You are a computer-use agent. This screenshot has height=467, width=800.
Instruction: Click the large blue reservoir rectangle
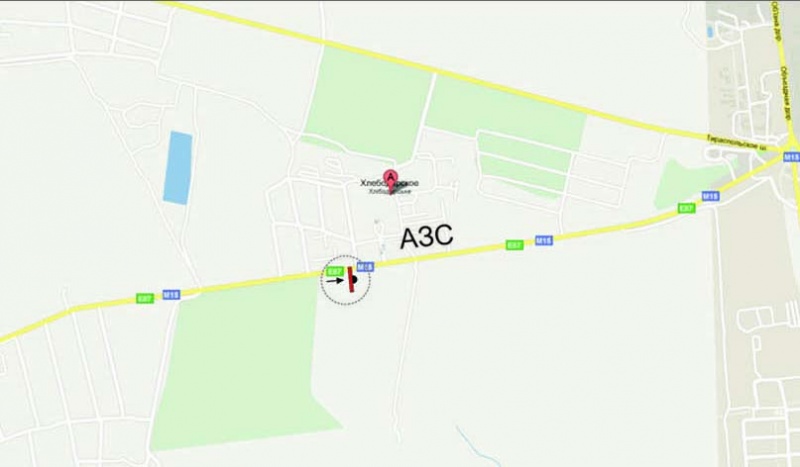pos(178,168)
